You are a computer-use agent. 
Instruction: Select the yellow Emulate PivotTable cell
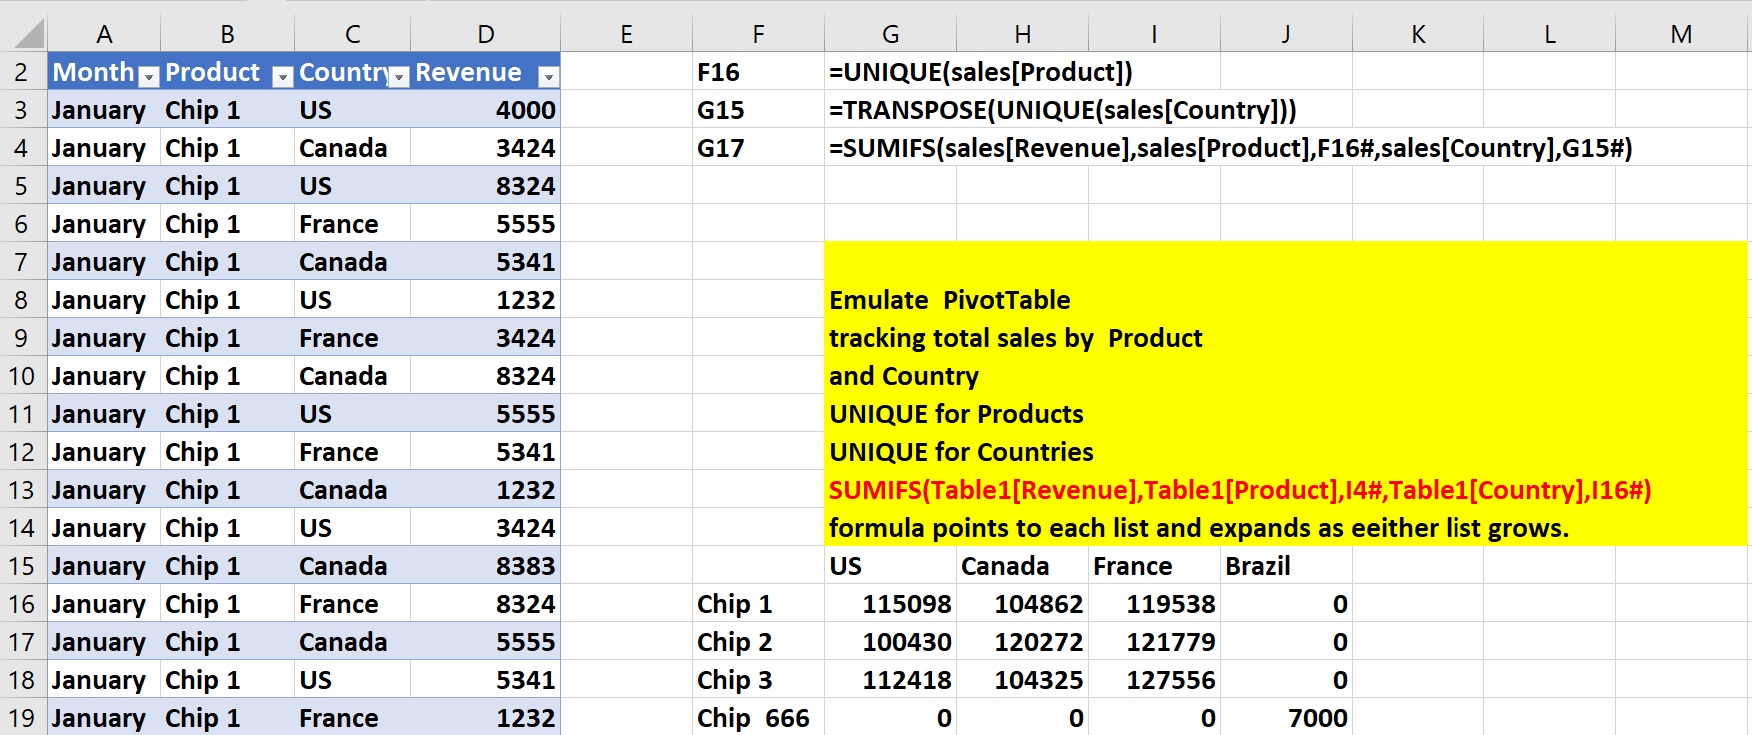click(x=949, y=300)
